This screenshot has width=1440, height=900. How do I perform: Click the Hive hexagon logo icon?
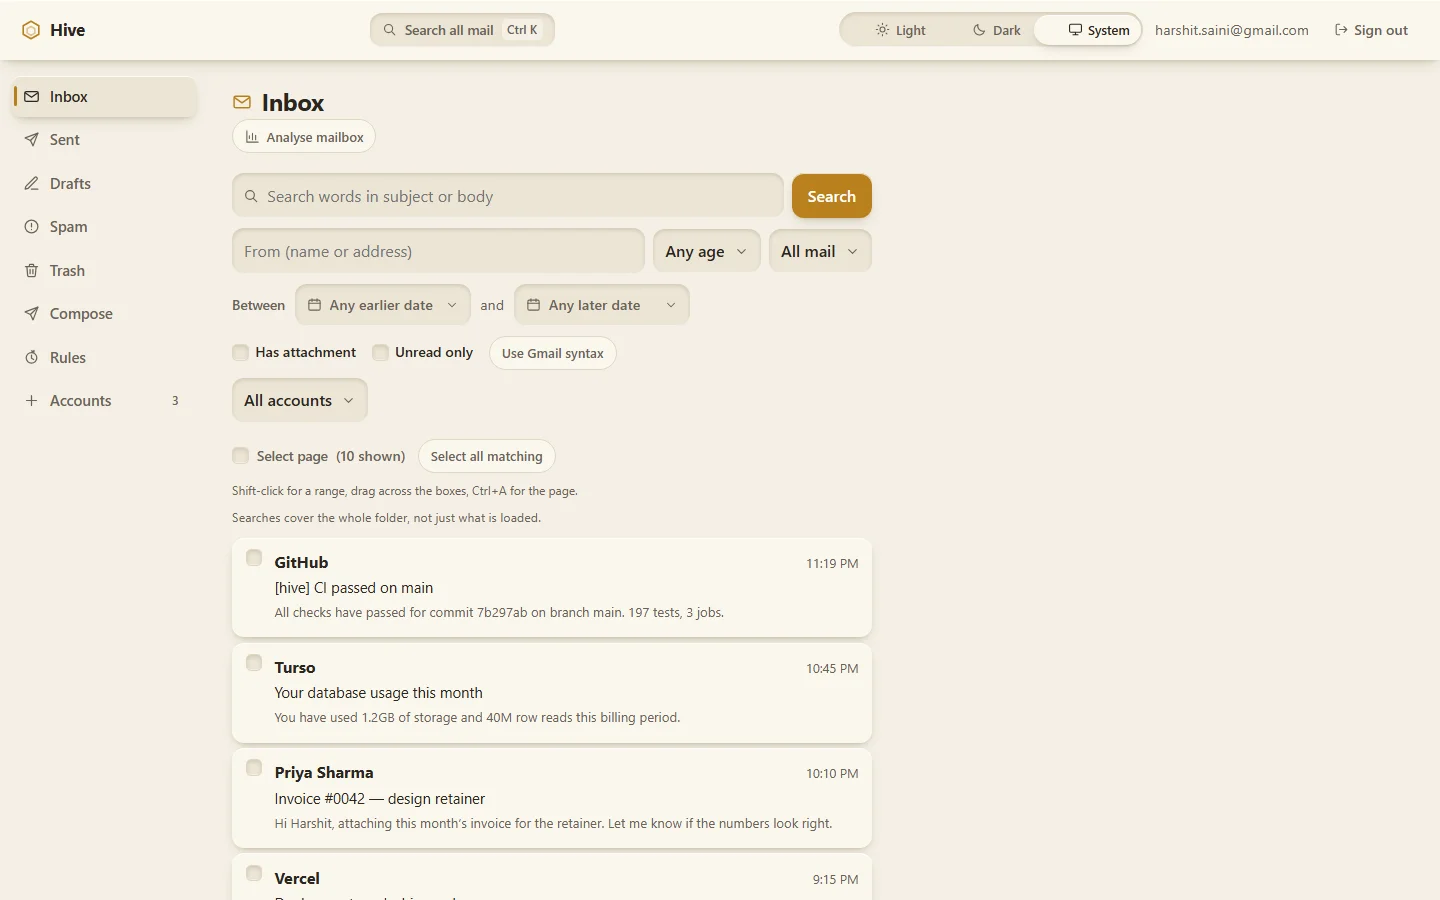pyautogui.click(x=31, y=30)
